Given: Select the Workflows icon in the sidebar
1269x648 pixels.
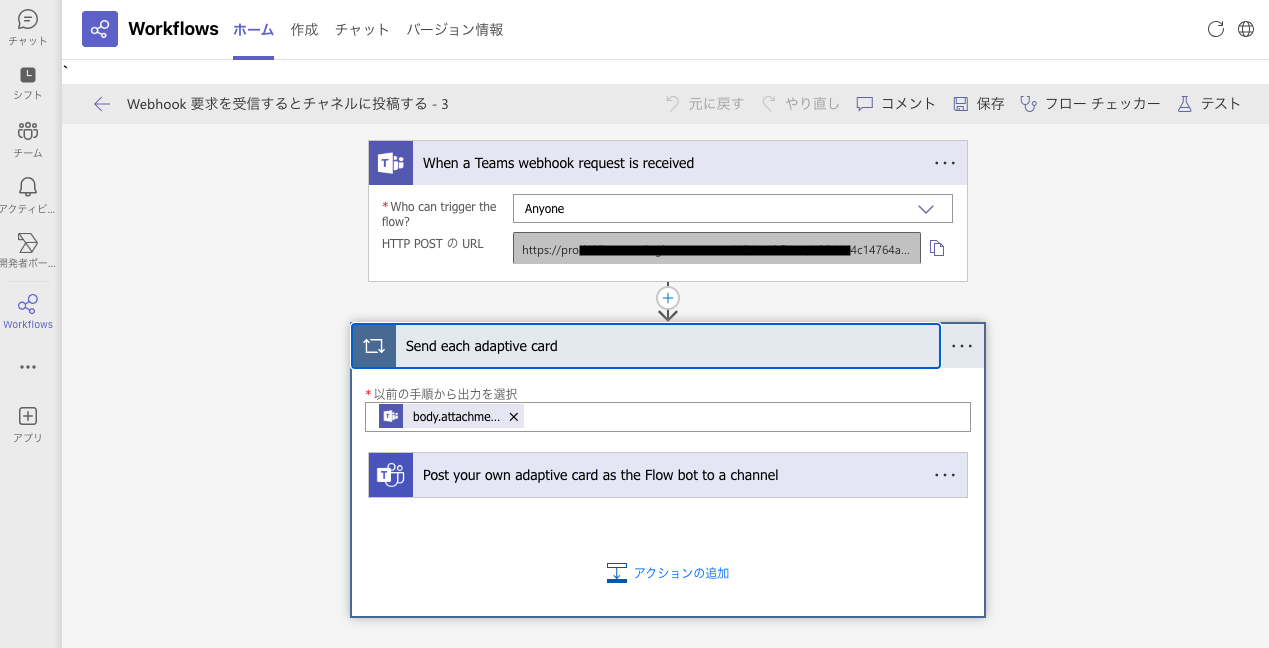Looking at the screenshot, I should point(27,305).
